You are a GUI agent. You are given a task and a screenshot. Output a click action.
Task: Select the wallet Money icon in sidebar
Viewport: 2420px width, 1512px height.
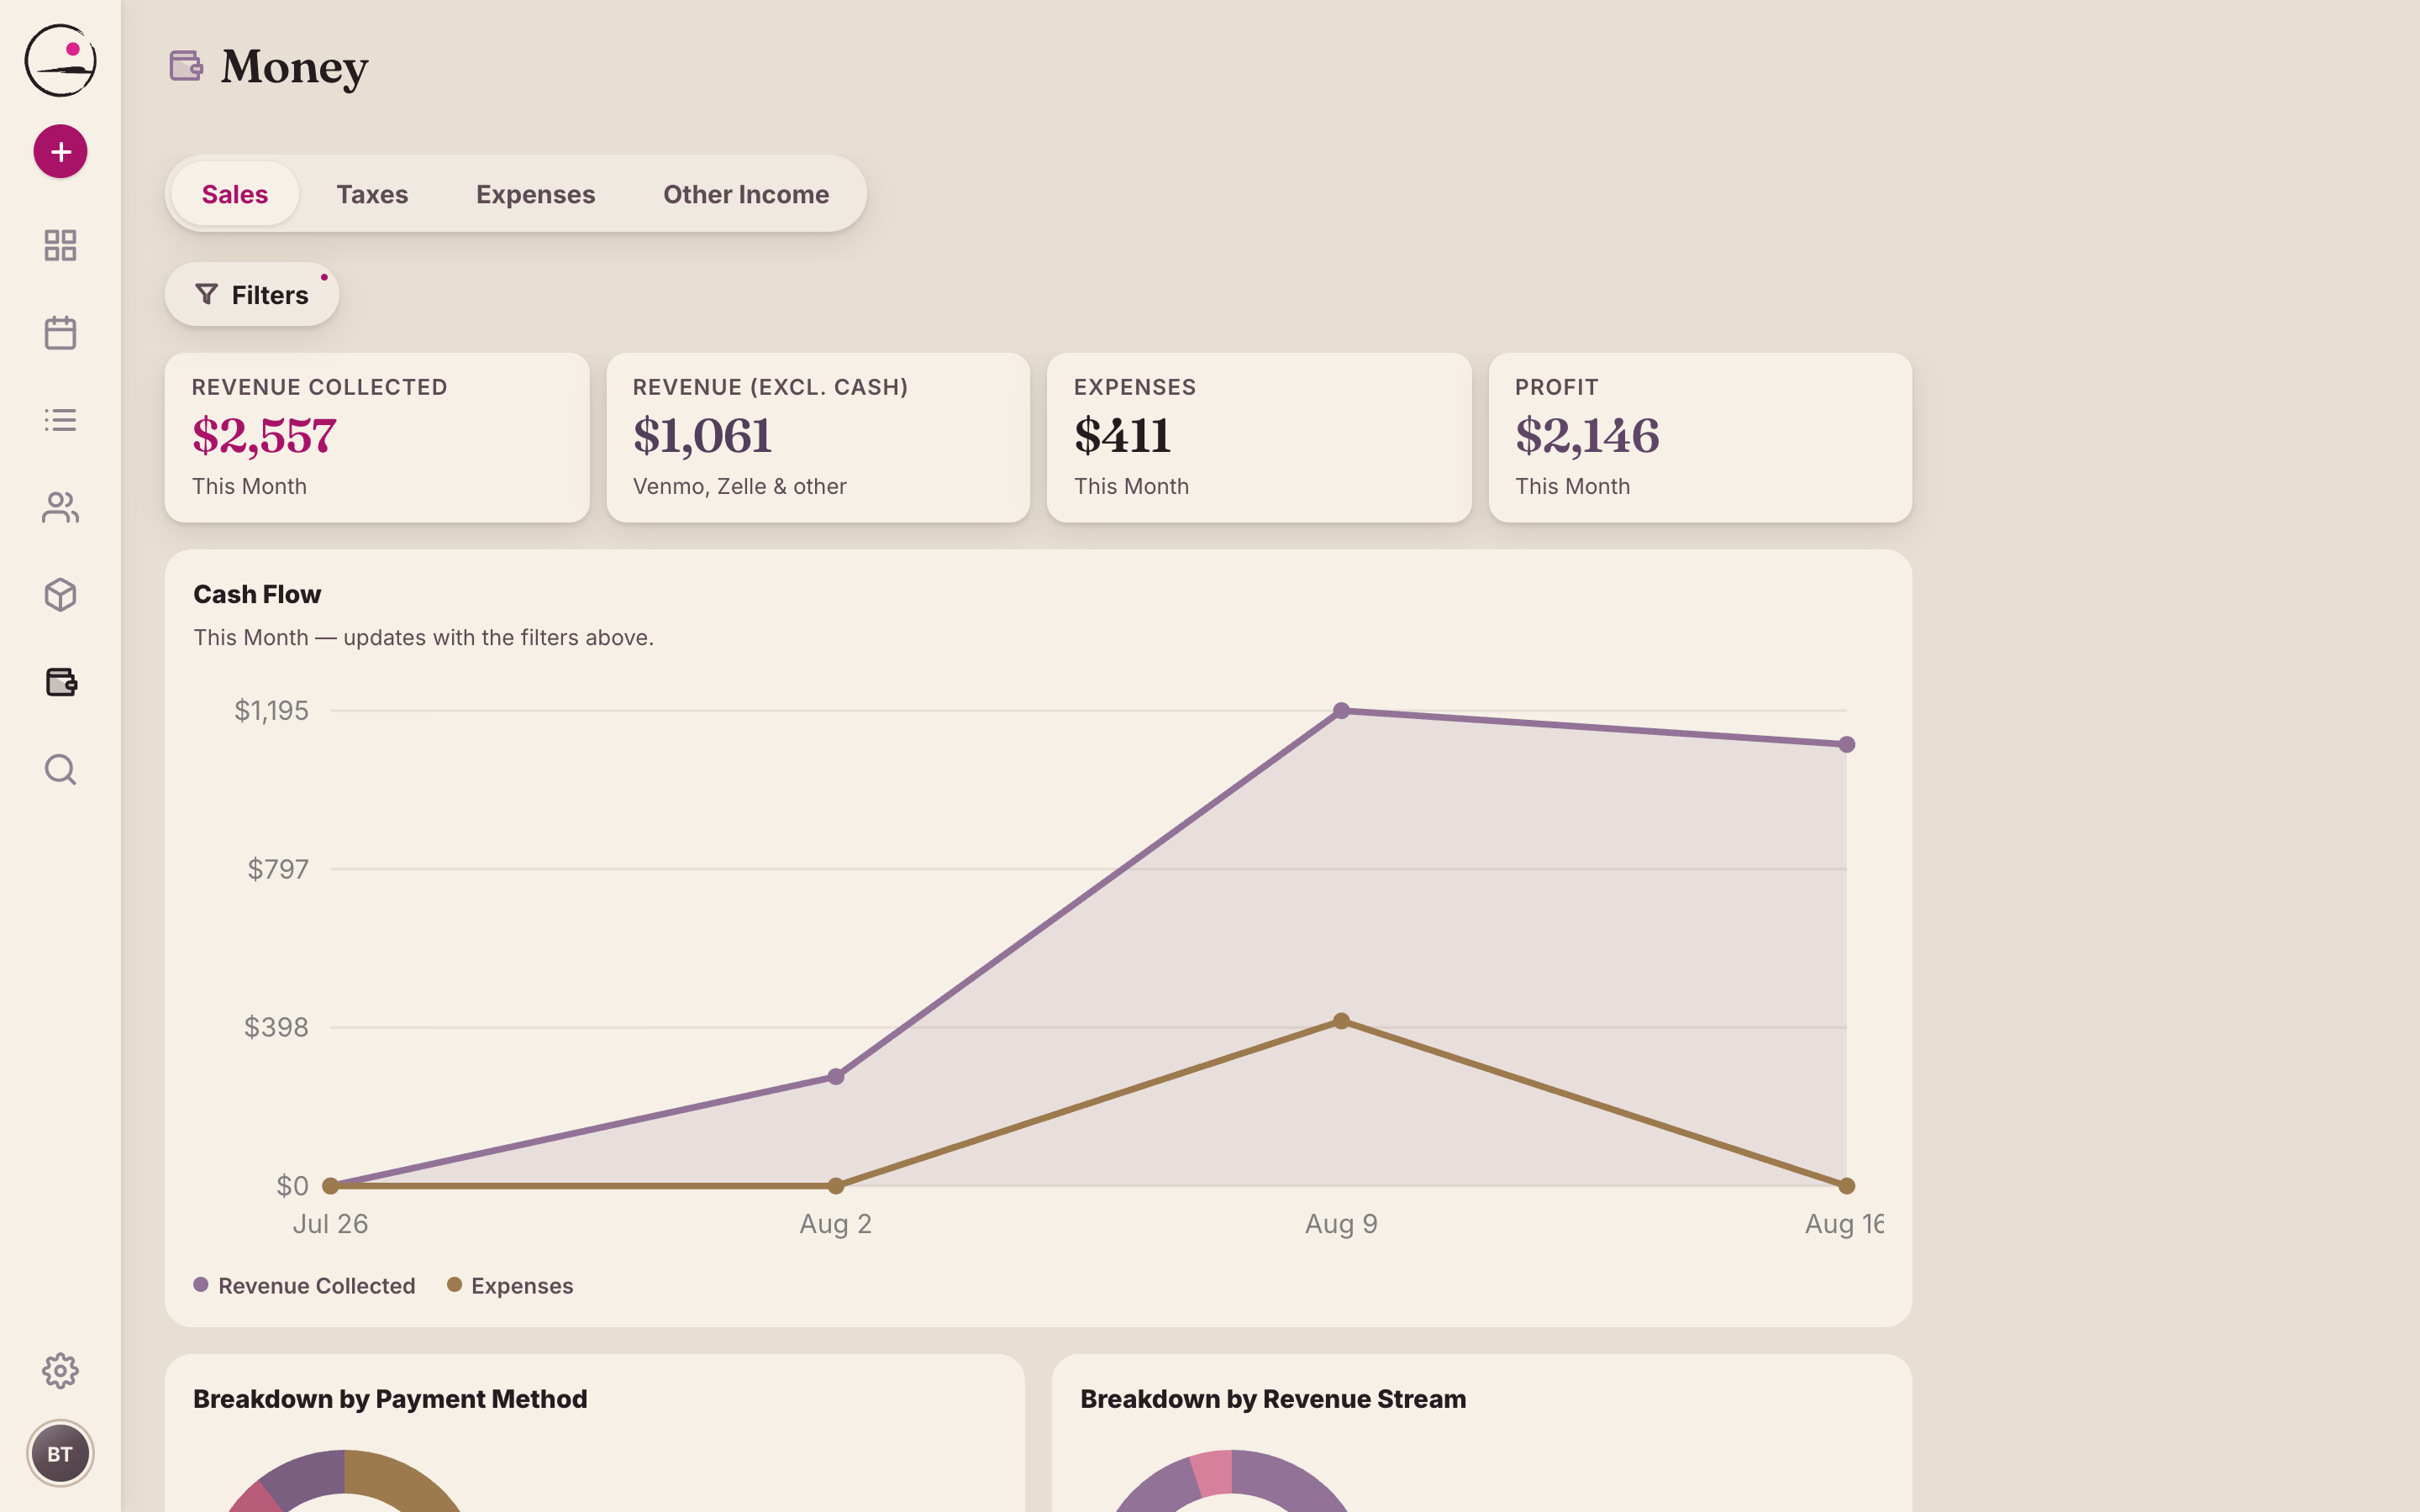(x=60, y=682)
